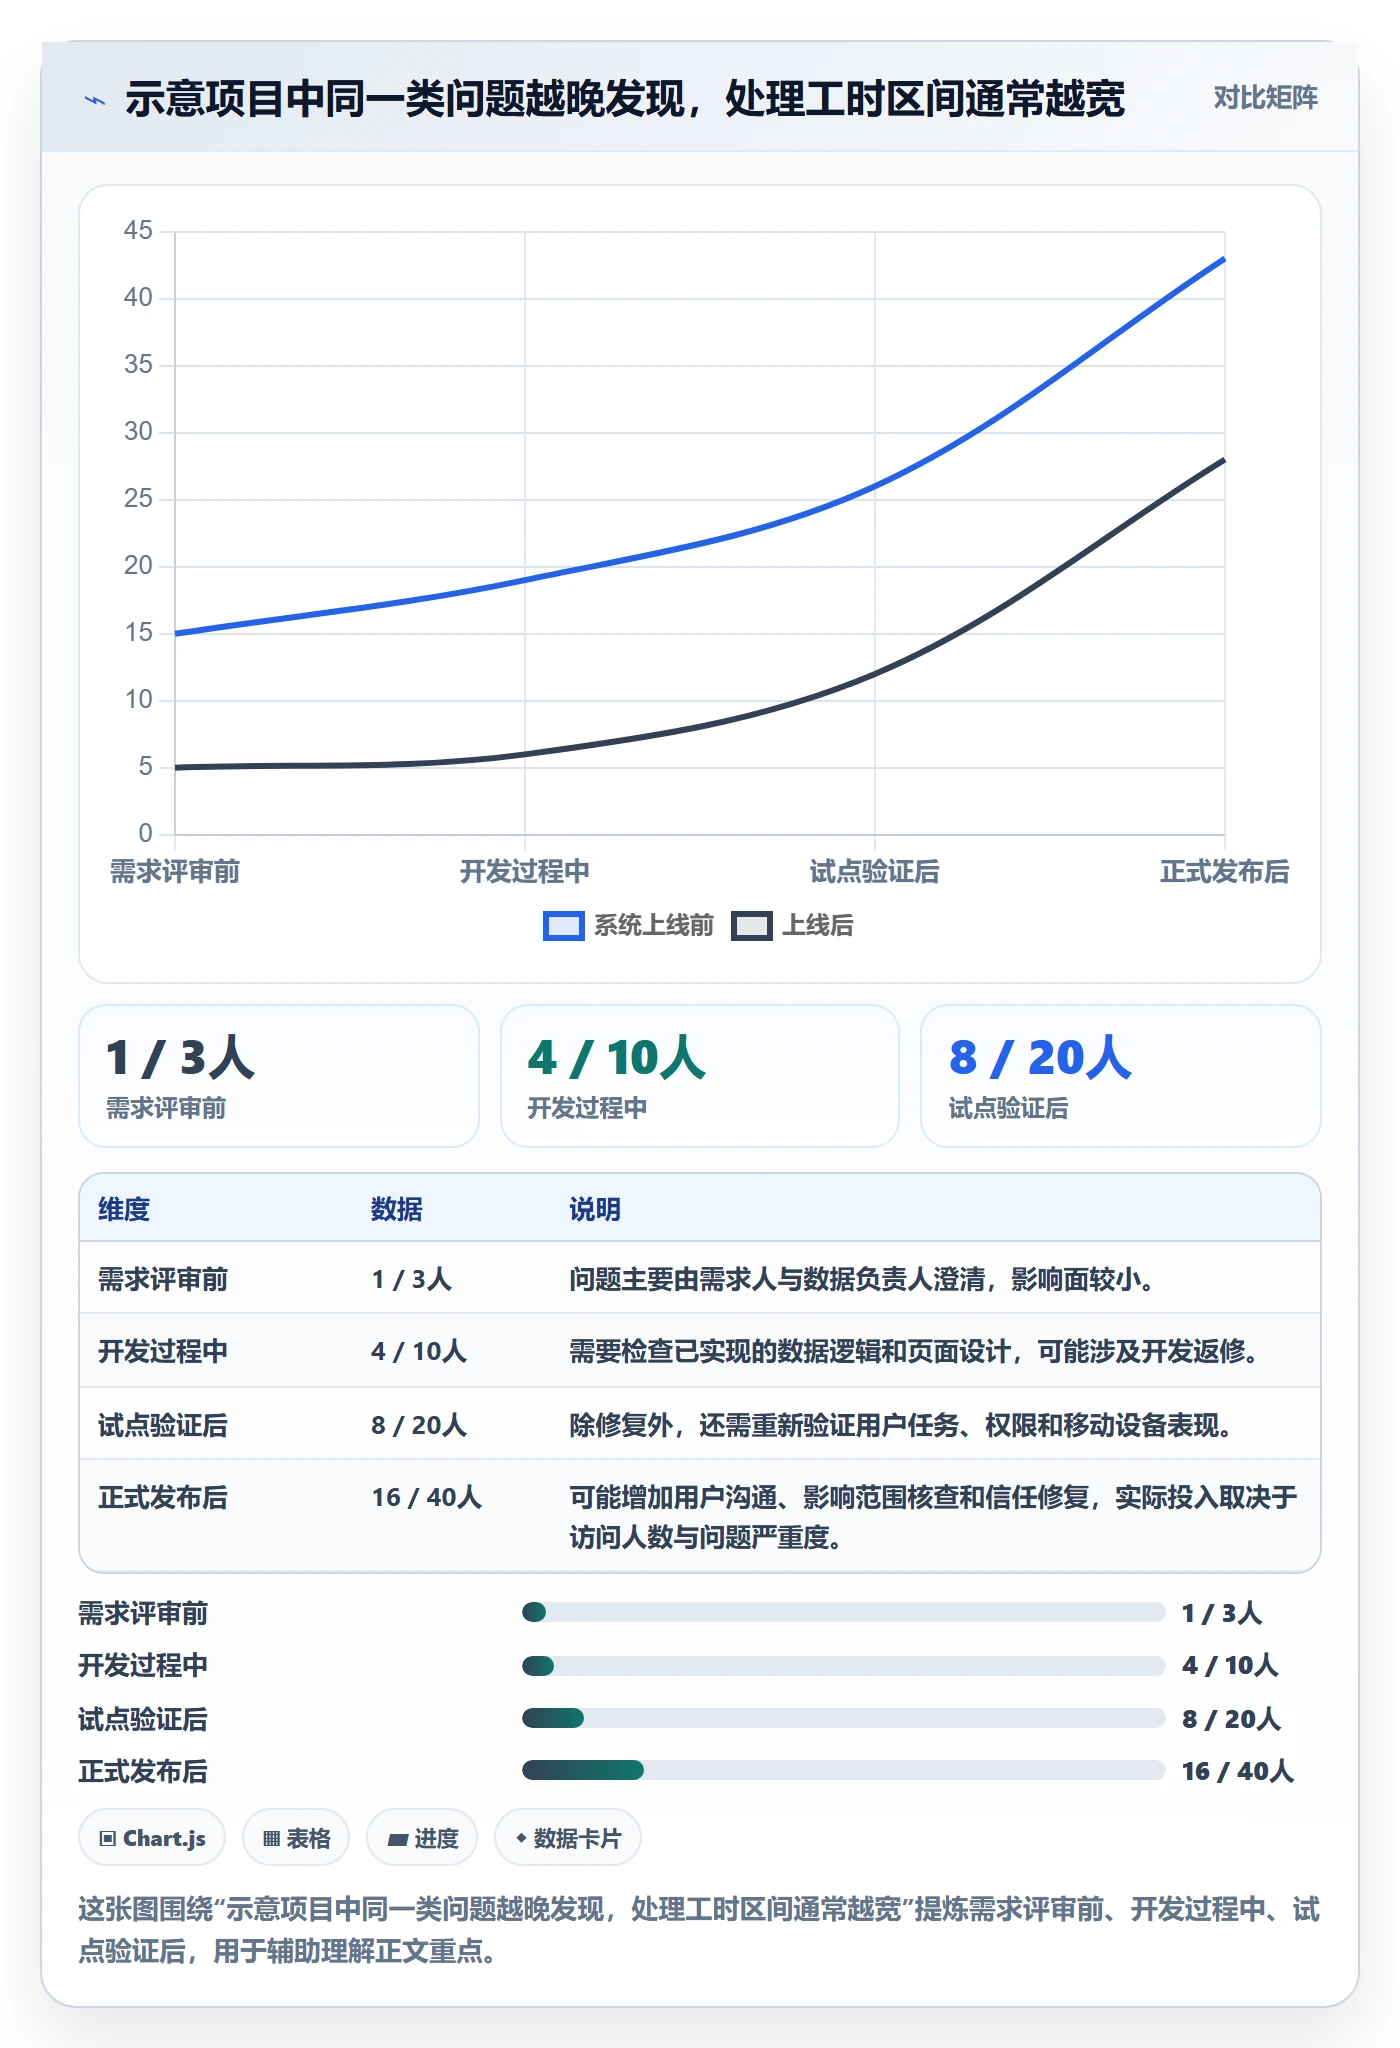Image resolution: width=1400 pixels, height=2048 pixels.
Task: Open the 1 / 3人 需求评审前 data card
Action: [x=279, y=1076]
